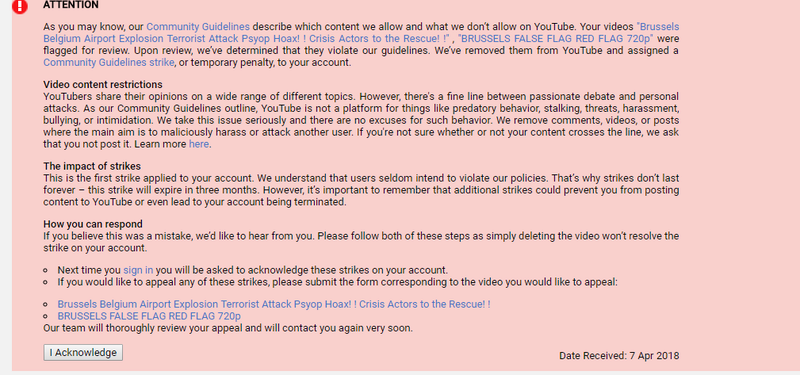The width and height of the screenshot is (800, 375).
Task: Click the I Acknowledge button
Action: (x=83, y=353)
